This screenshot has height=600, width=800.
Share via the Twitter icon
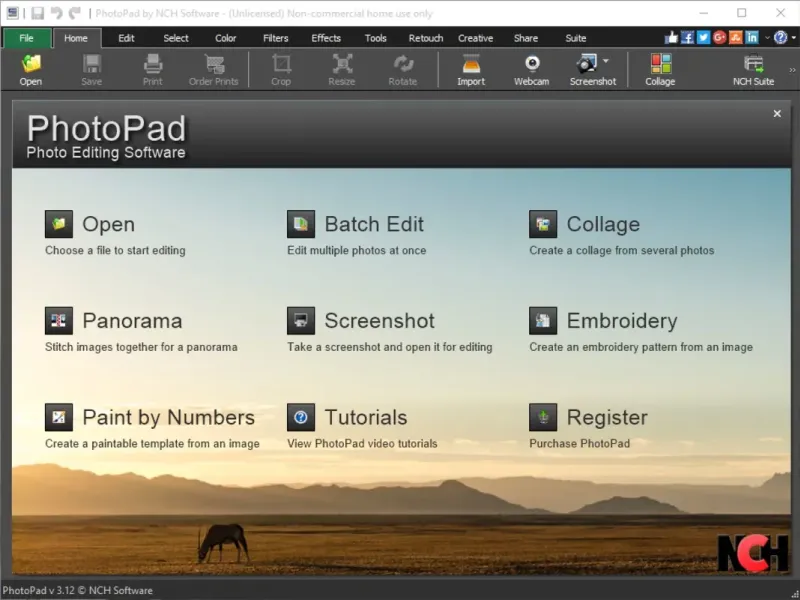704,37
